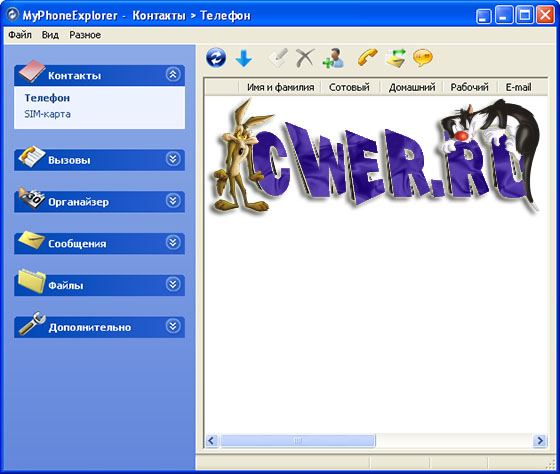This screenshot has width=560, height=474.
Task: Select Телефон under Контакты
Action: (47, 98)
